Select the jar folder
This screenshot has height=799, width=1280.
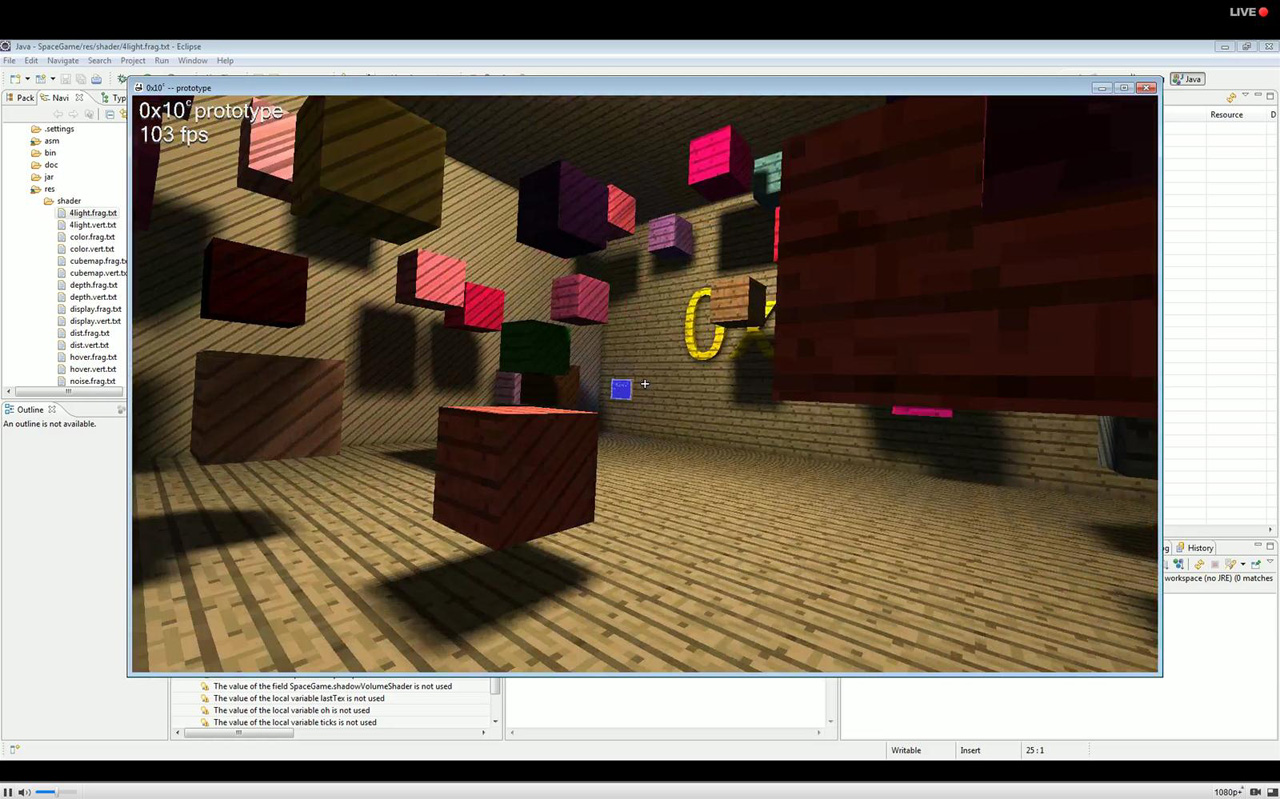43,177
